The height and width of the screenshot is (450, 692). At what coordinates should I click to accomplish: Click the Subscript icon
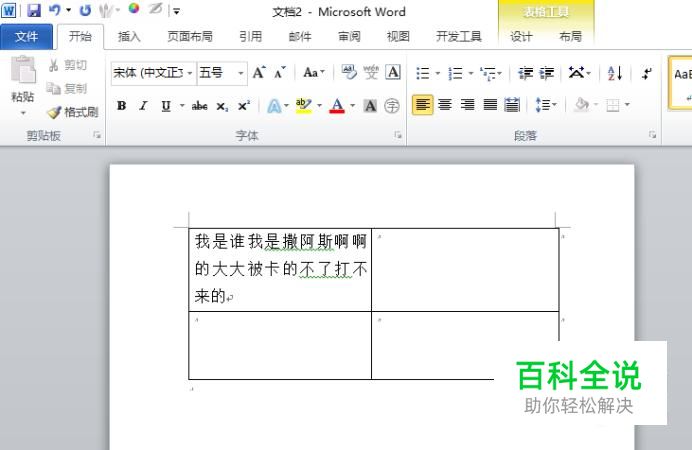(222, 106)
